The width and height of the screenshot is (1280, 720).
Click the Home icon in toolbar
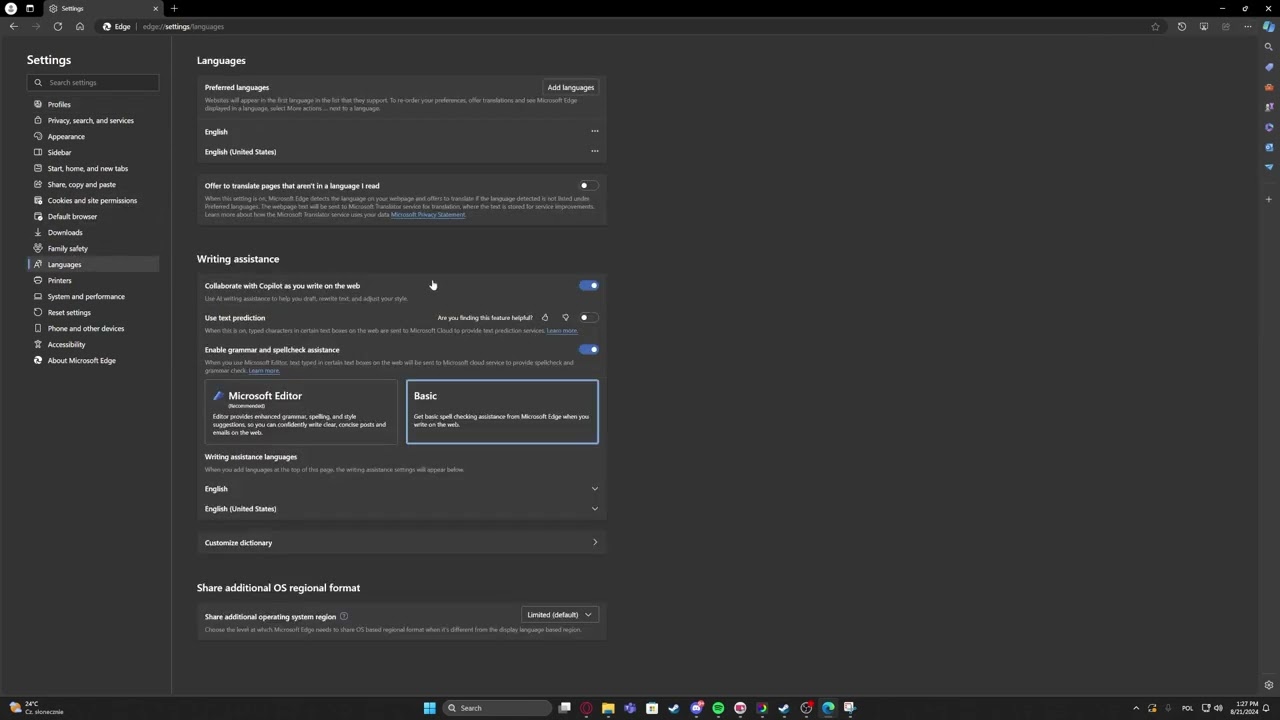click(80, 27)
